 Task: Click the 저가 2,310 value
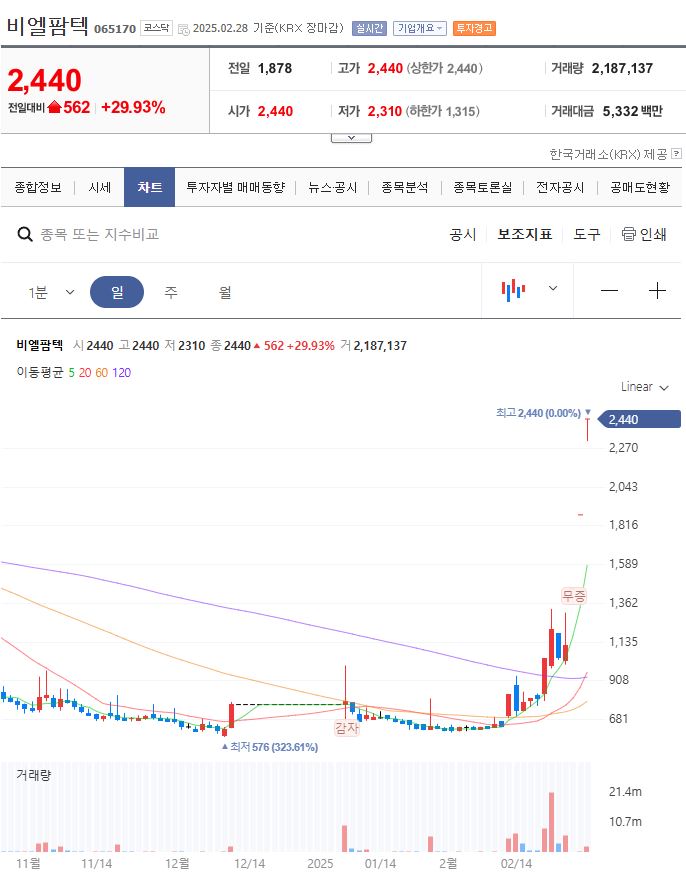[x=385, y=111]
